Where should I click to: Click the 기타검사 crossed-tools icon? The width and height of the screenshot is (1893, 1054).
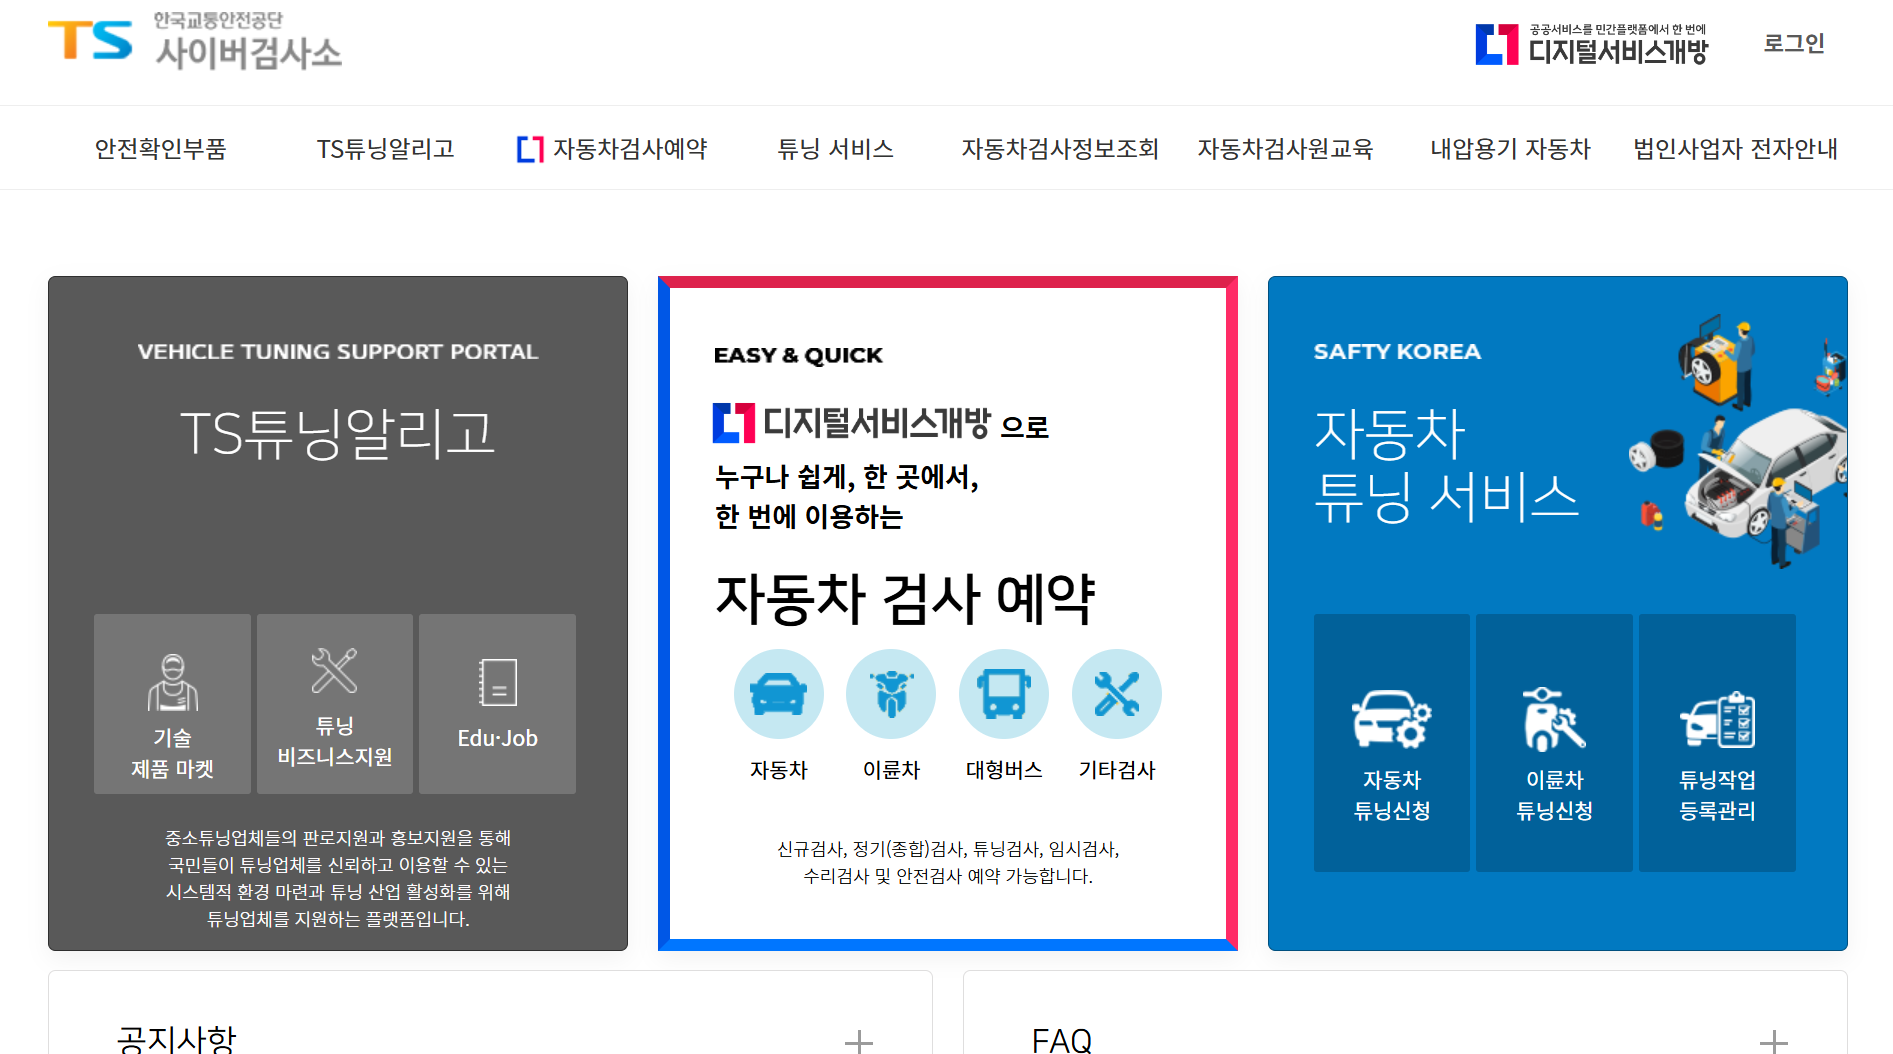coord(1117,693)
